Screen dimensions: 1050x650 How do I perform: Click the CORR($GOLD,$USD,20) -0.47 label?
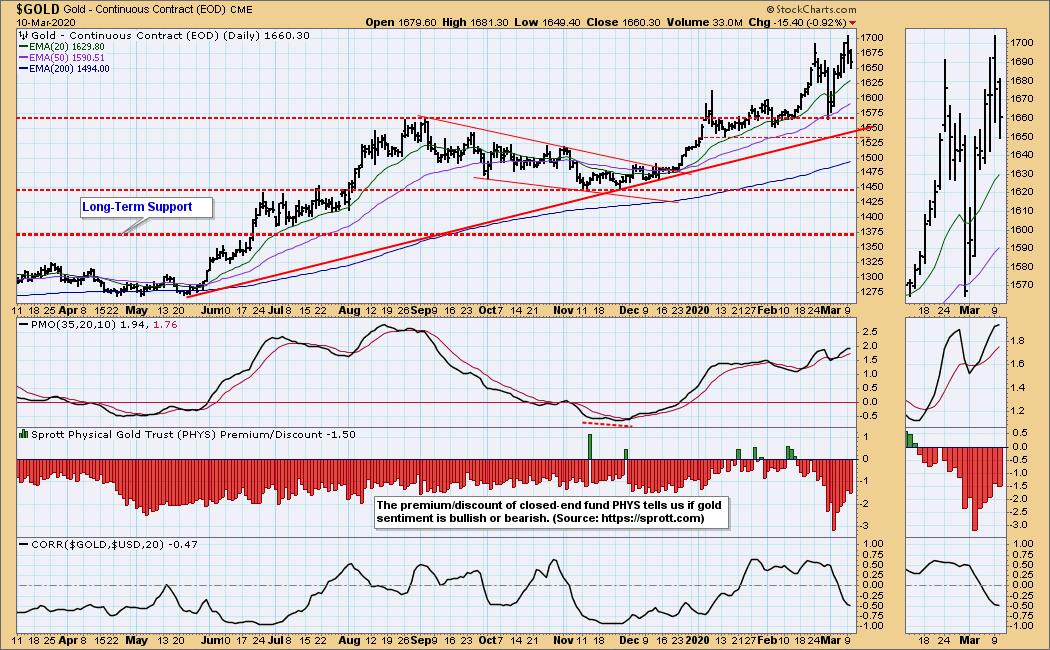114,544
